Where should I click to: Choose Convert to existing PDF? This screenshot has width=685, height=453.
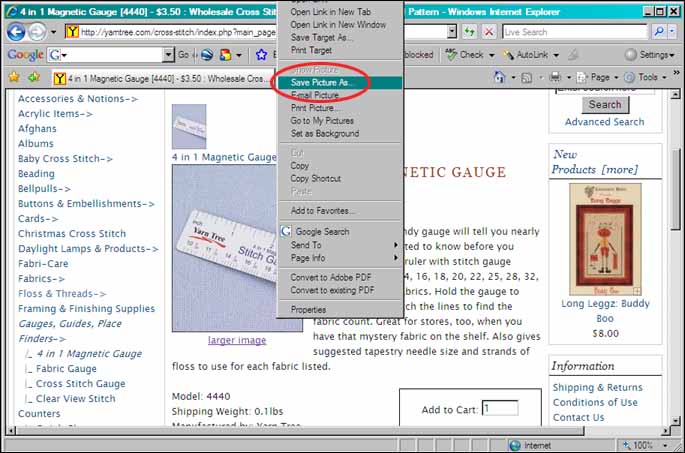(x=340, y=290)
